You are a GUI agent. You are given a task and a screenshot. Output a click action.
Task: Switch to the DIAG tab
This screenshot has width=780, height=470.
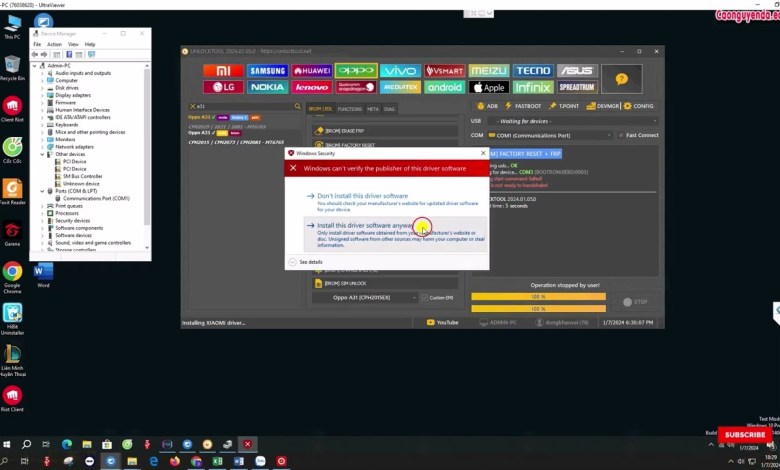(x=389, y=109)
